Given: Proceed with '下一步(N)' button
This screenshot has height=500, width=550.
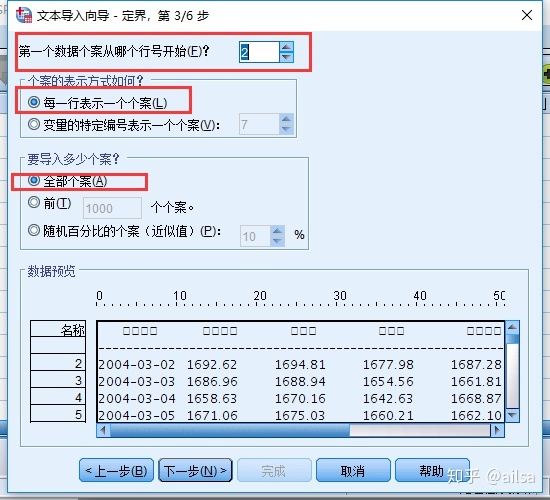Looking at the screenshot, I should pyautogui.click(x=195, y=471).
